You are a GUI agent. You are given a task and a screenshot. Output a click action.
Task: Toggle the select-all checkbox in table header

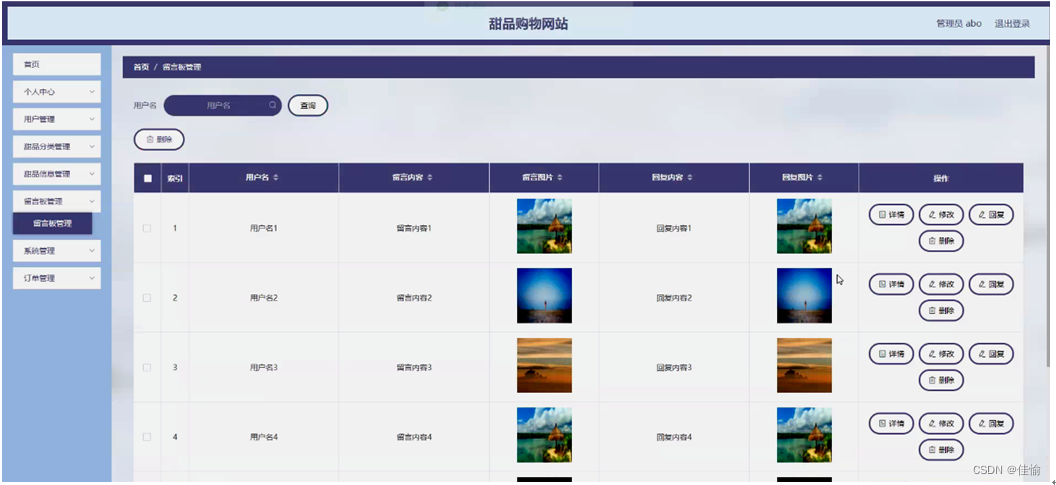147,179
